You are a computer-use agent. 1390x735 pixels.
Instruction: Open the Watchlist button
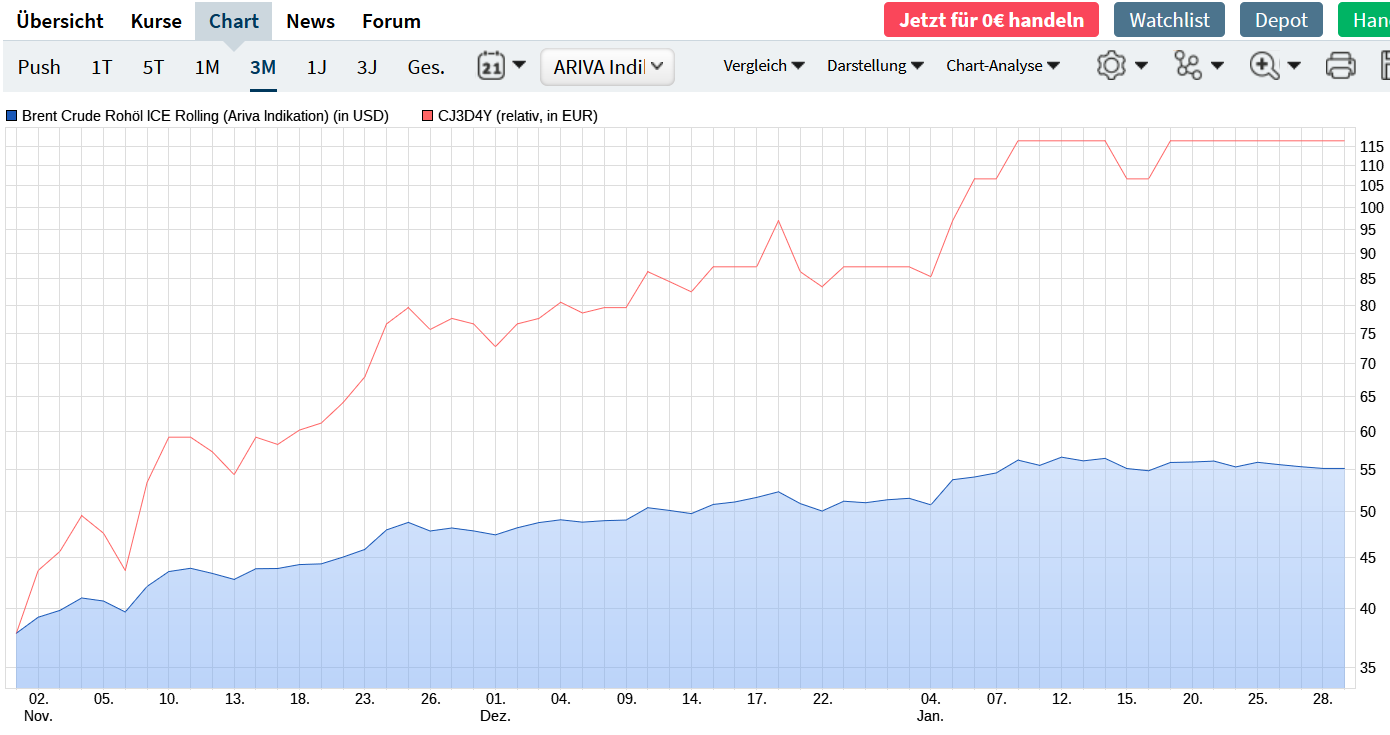click(1169, 20)
